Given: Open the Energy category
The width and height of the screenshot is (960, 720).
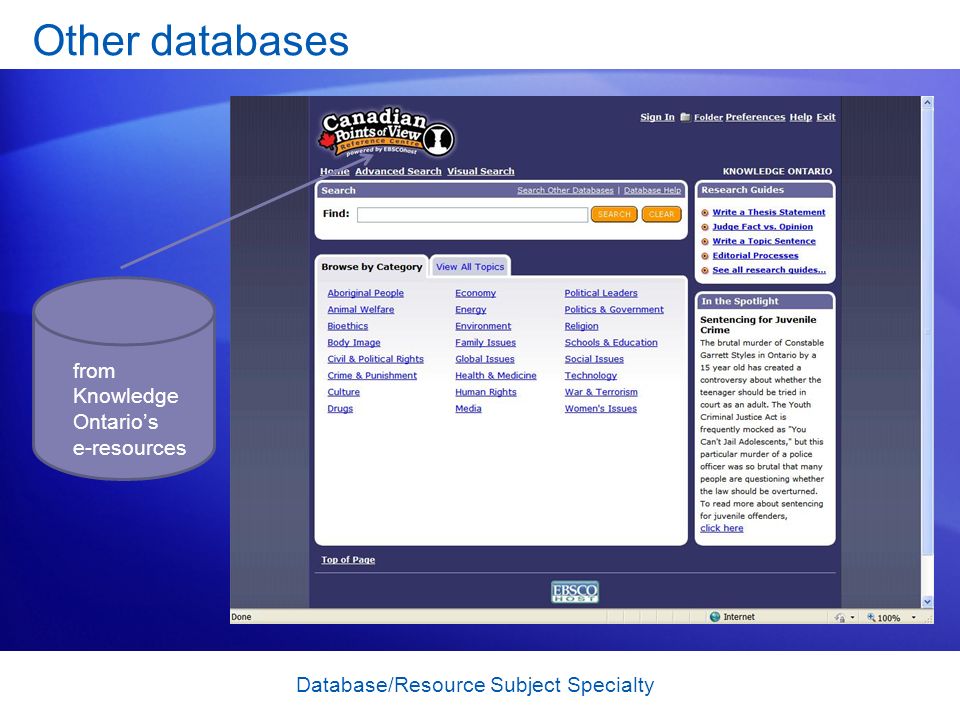Looking at the screenshot, I should coord(471,310).
